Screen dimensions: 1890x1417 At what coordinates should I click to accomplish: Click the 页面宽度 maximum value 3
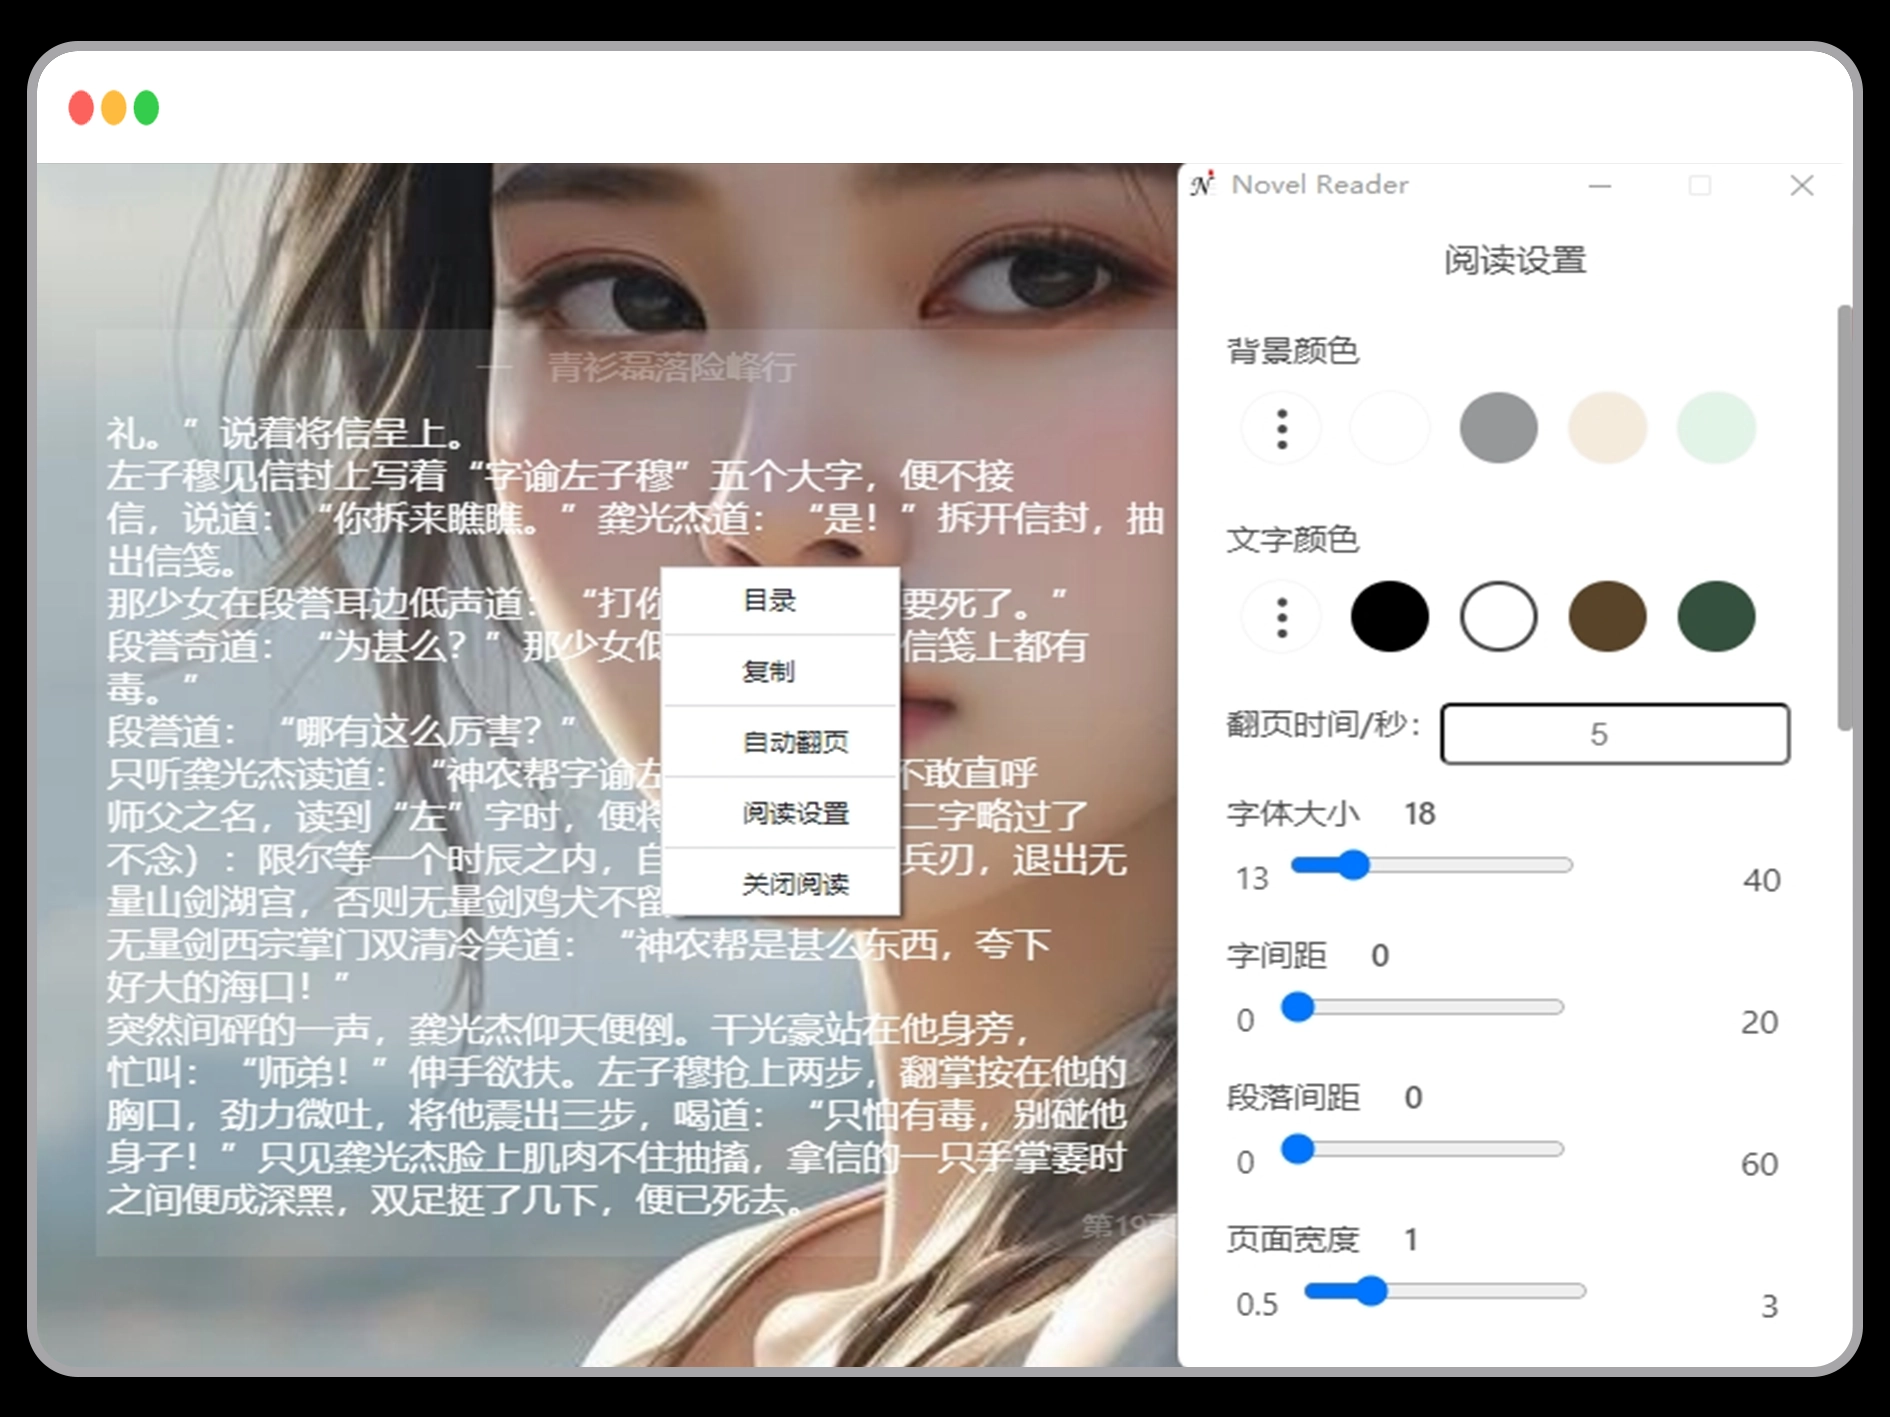1769,1306
